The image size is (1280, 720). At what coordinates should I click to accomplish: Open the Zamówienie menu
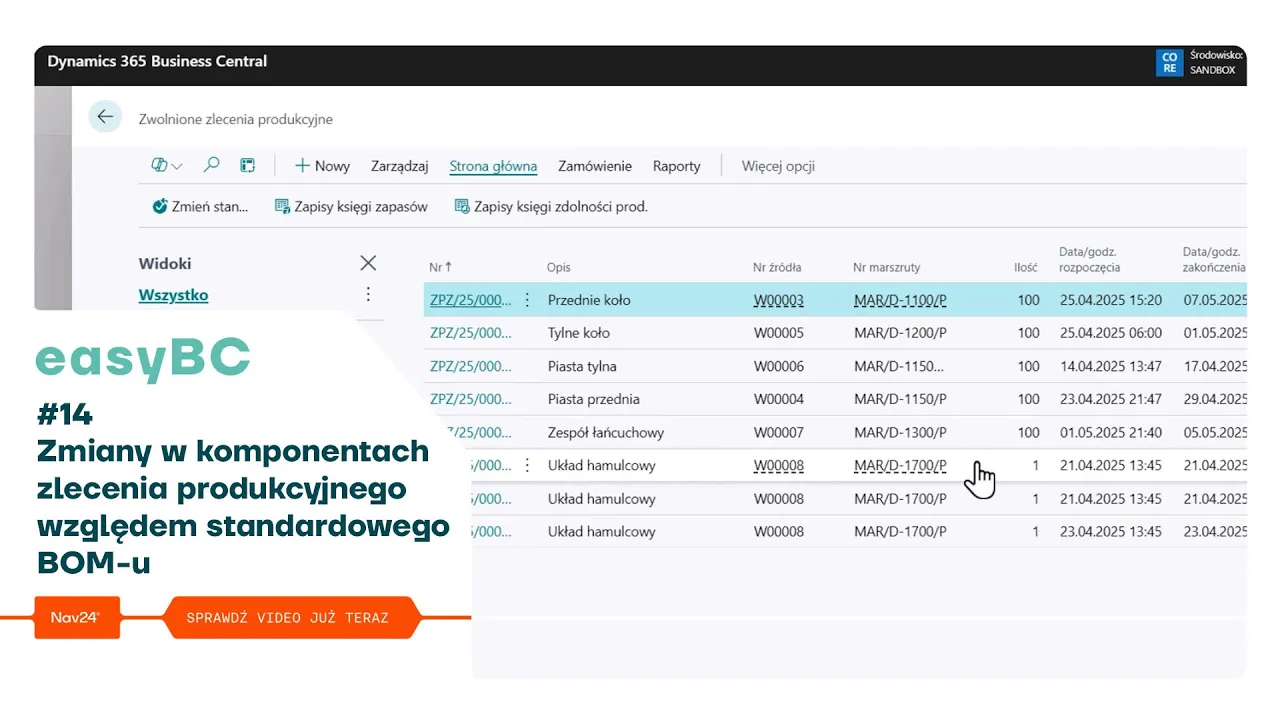pyautogui.click(x=594, y=166)
